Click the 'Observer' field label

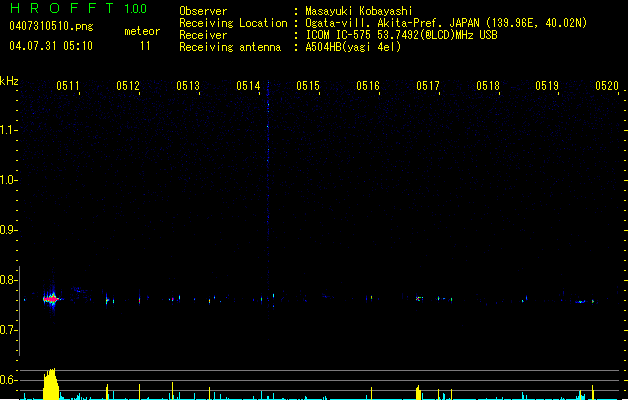coord(203,11)
